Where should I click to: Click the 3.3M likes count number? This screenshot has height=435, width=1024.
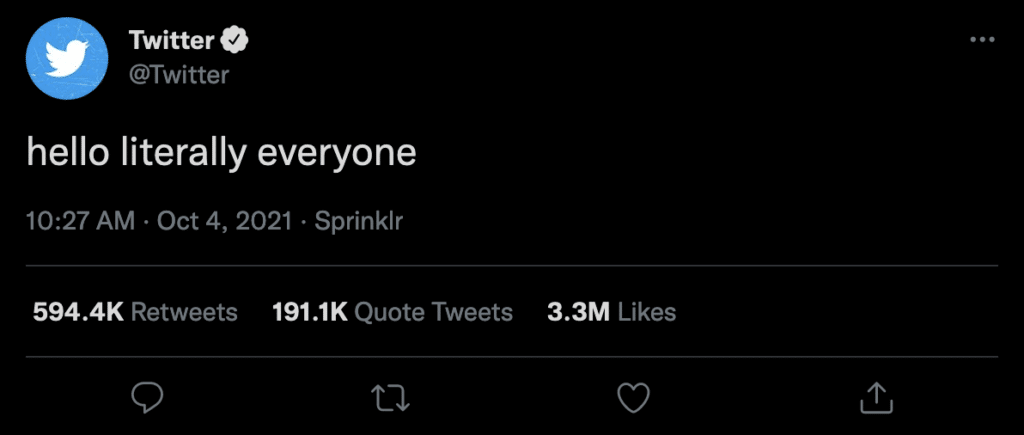pos(578,312)
